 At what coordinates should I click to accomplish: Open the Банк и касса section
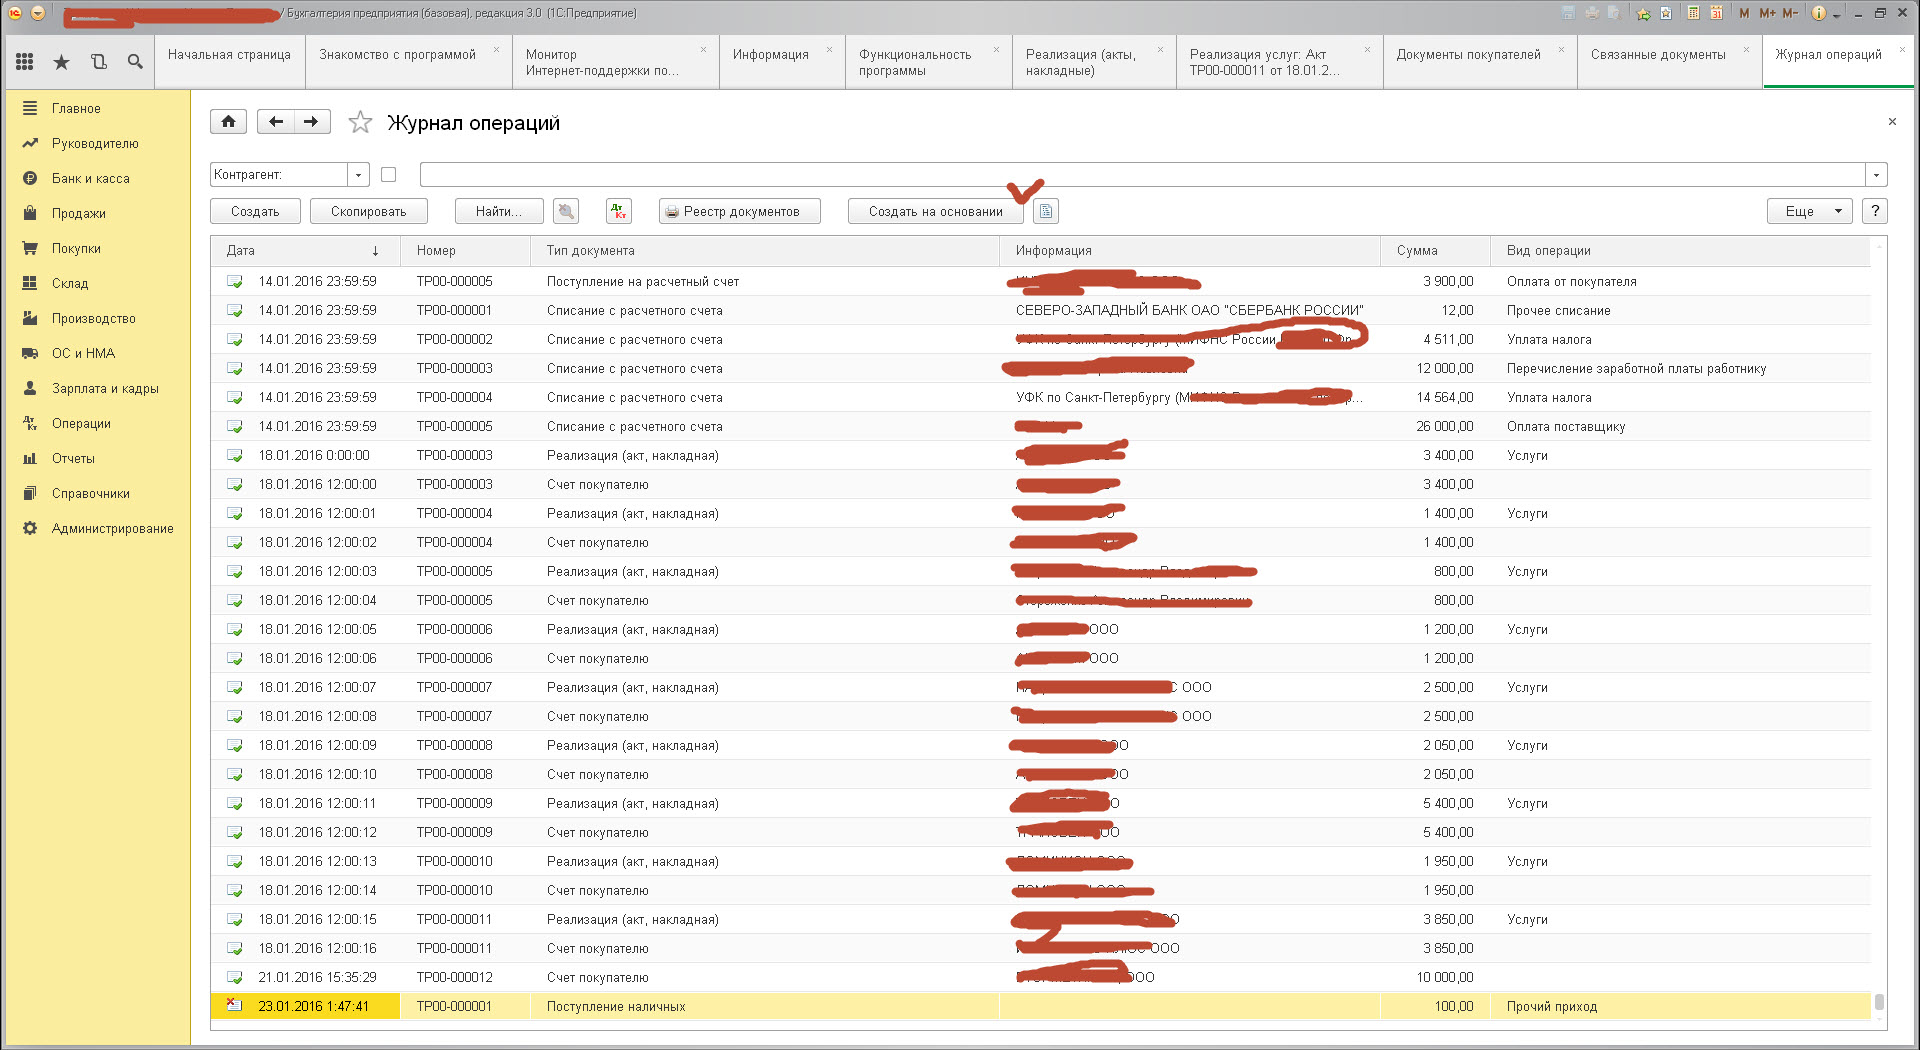pos(91,178)
